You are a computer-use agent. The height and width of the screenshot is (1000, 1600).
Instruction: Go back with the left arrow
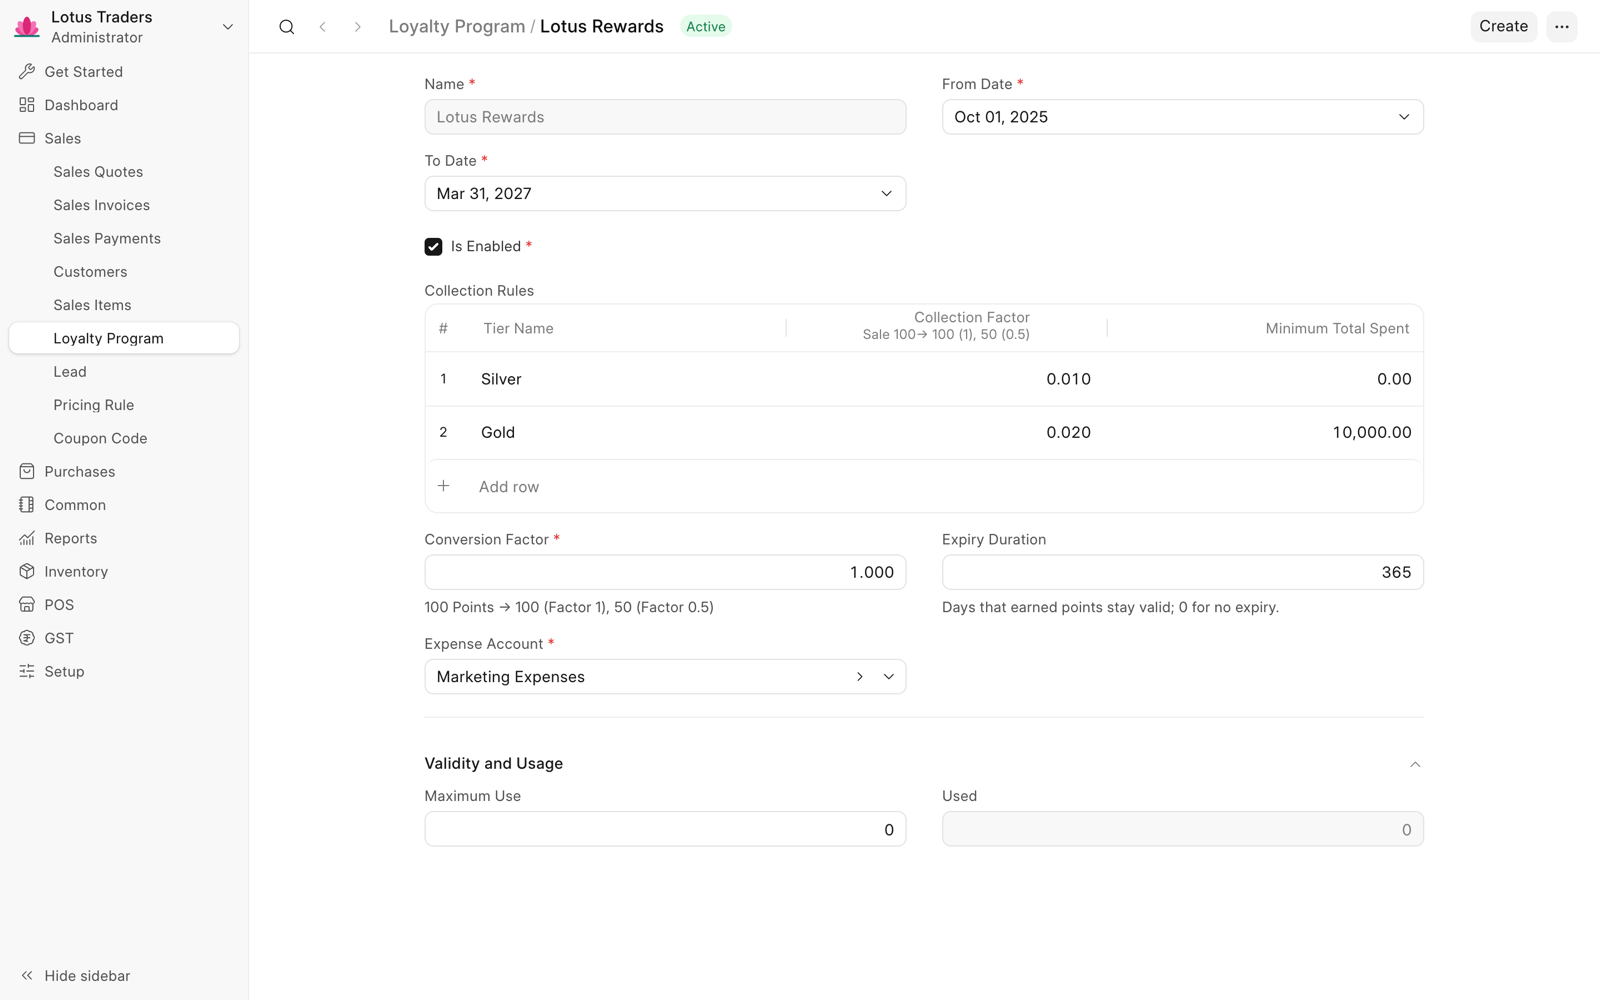click(x=322, y=27)
